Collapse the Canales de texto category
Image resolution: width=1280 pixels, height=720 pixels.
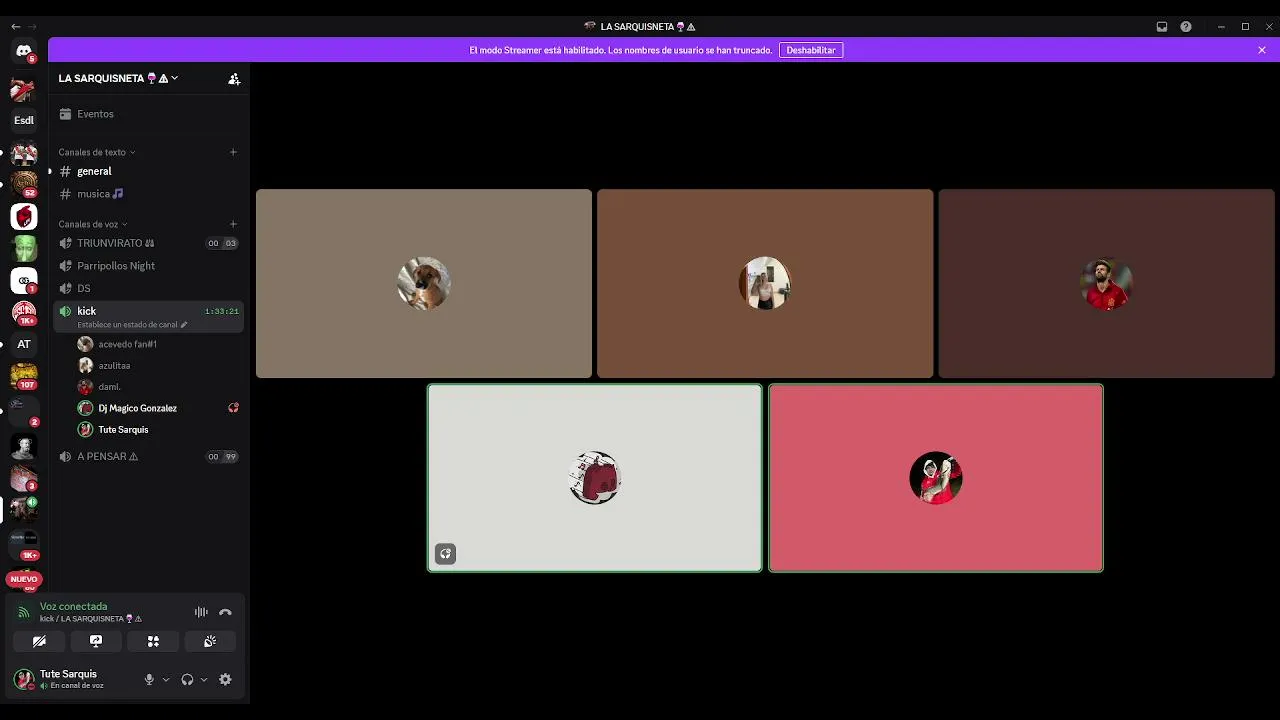[x=96, y=152]
